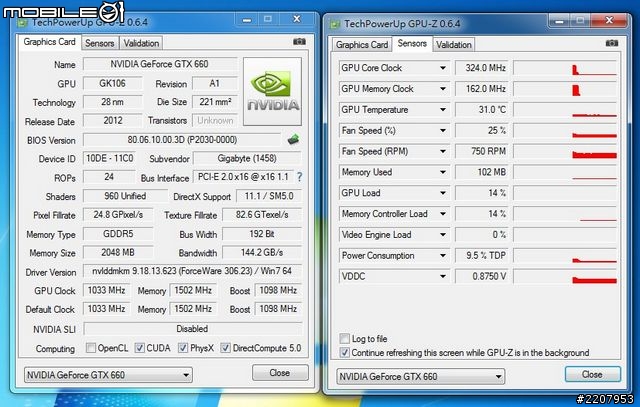Switch to Graphics Card tab in right window

362,44
